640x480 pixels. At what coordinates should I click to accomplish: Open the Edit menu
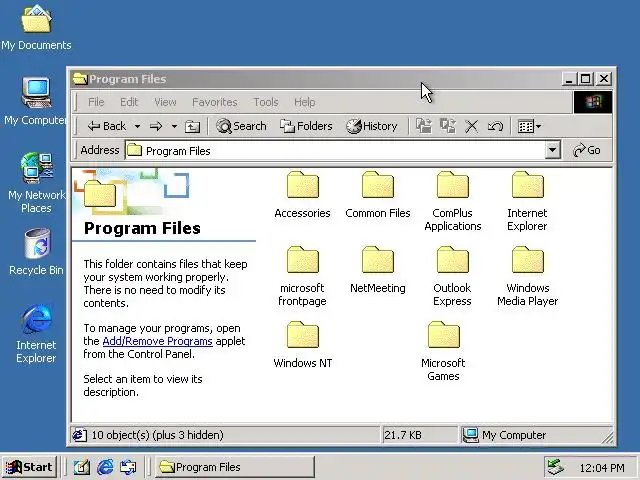[x=129, y=102]
